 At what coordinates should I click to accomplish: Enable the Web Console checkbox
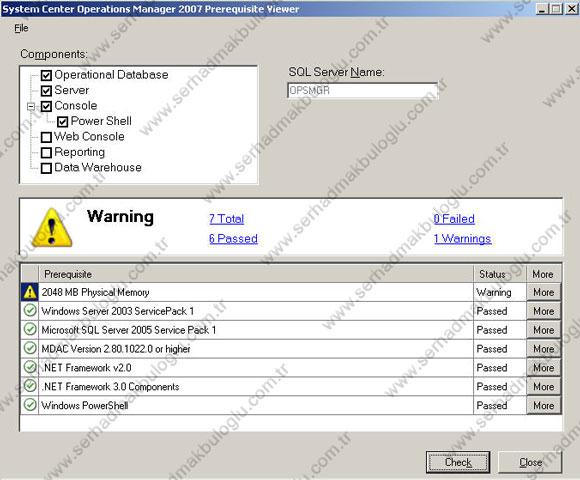tap(46, 137)
